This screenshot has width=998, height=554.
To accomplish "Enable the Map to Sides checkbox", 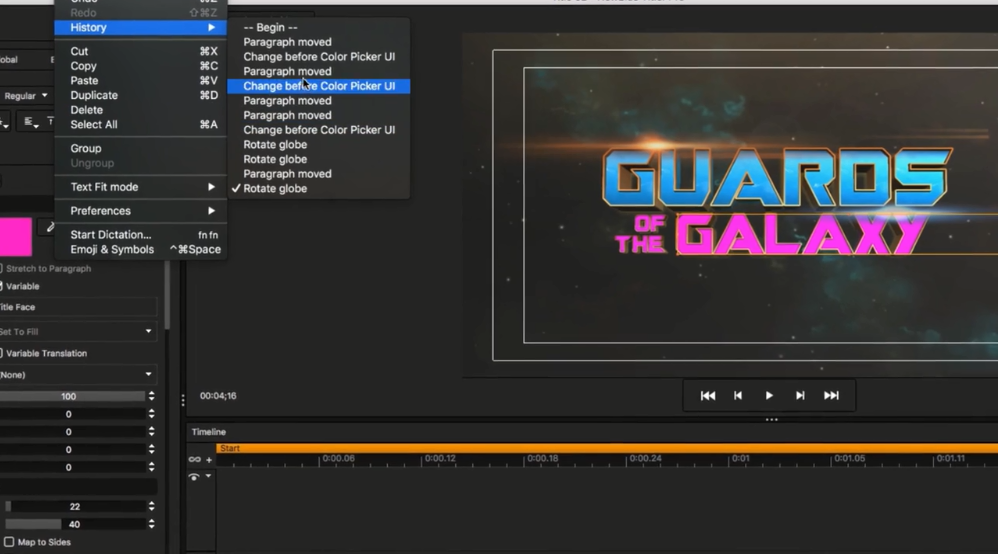I will coord(9,542).
